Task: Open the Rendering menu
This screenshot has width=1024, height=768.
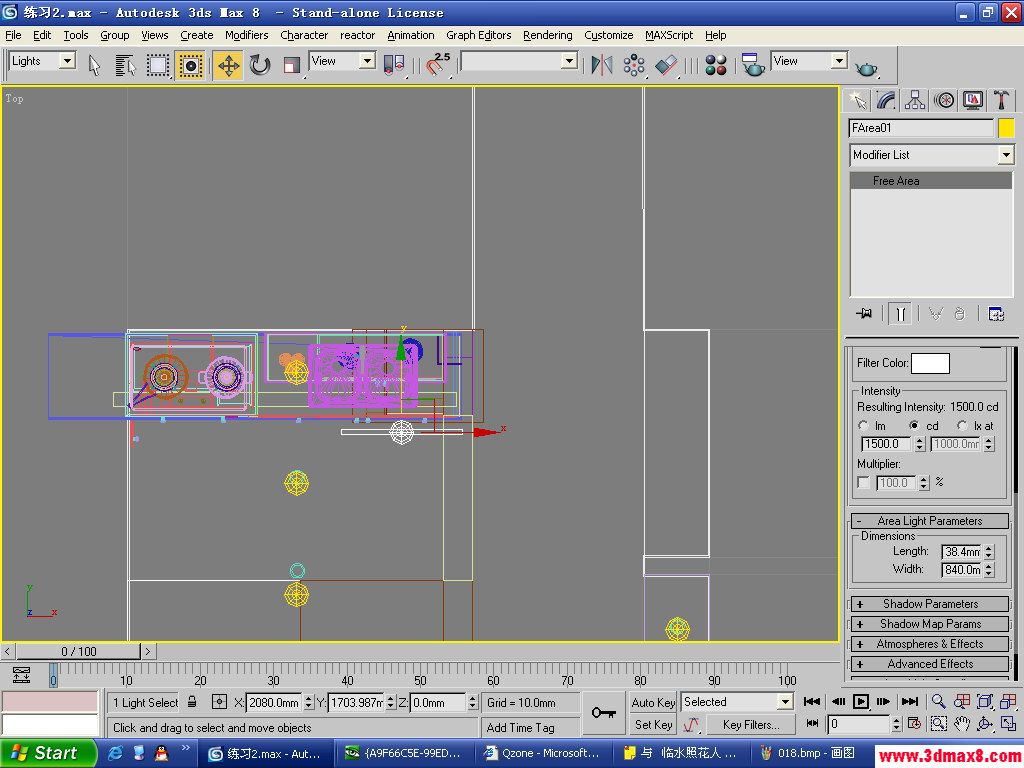Action: click(x=547, y=35)
